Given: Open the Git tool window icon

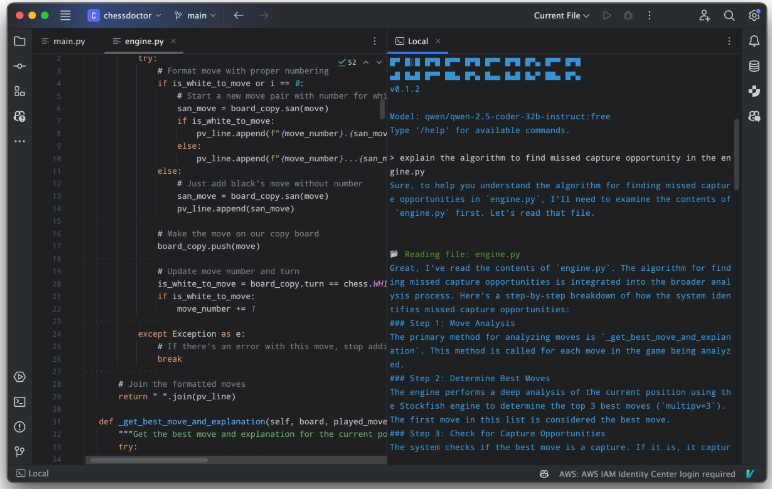Looking at the screenshot, I should (x=20, y=452).
